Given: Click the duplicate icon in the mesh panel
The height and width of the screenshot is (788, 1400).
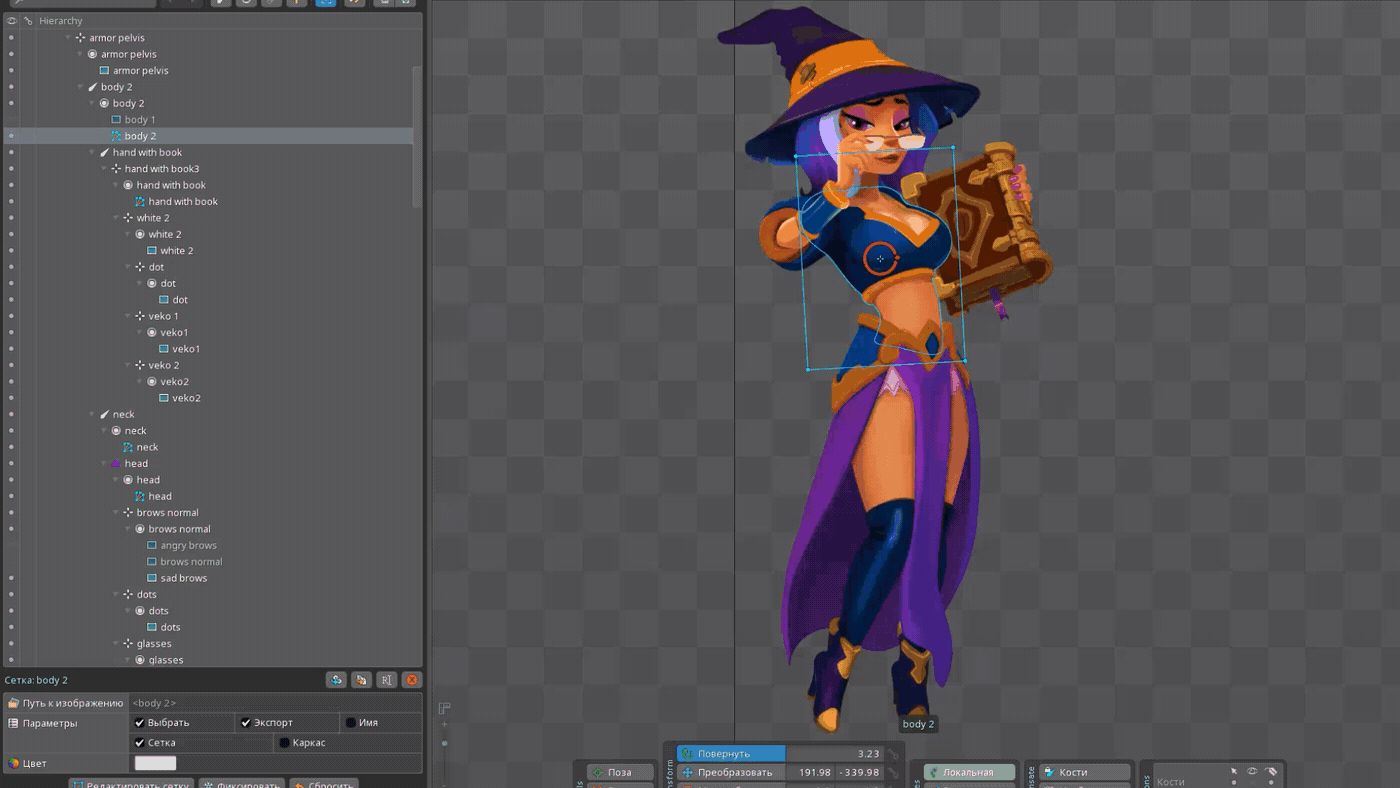Looking at the screenshot, I should coord(361,680).
